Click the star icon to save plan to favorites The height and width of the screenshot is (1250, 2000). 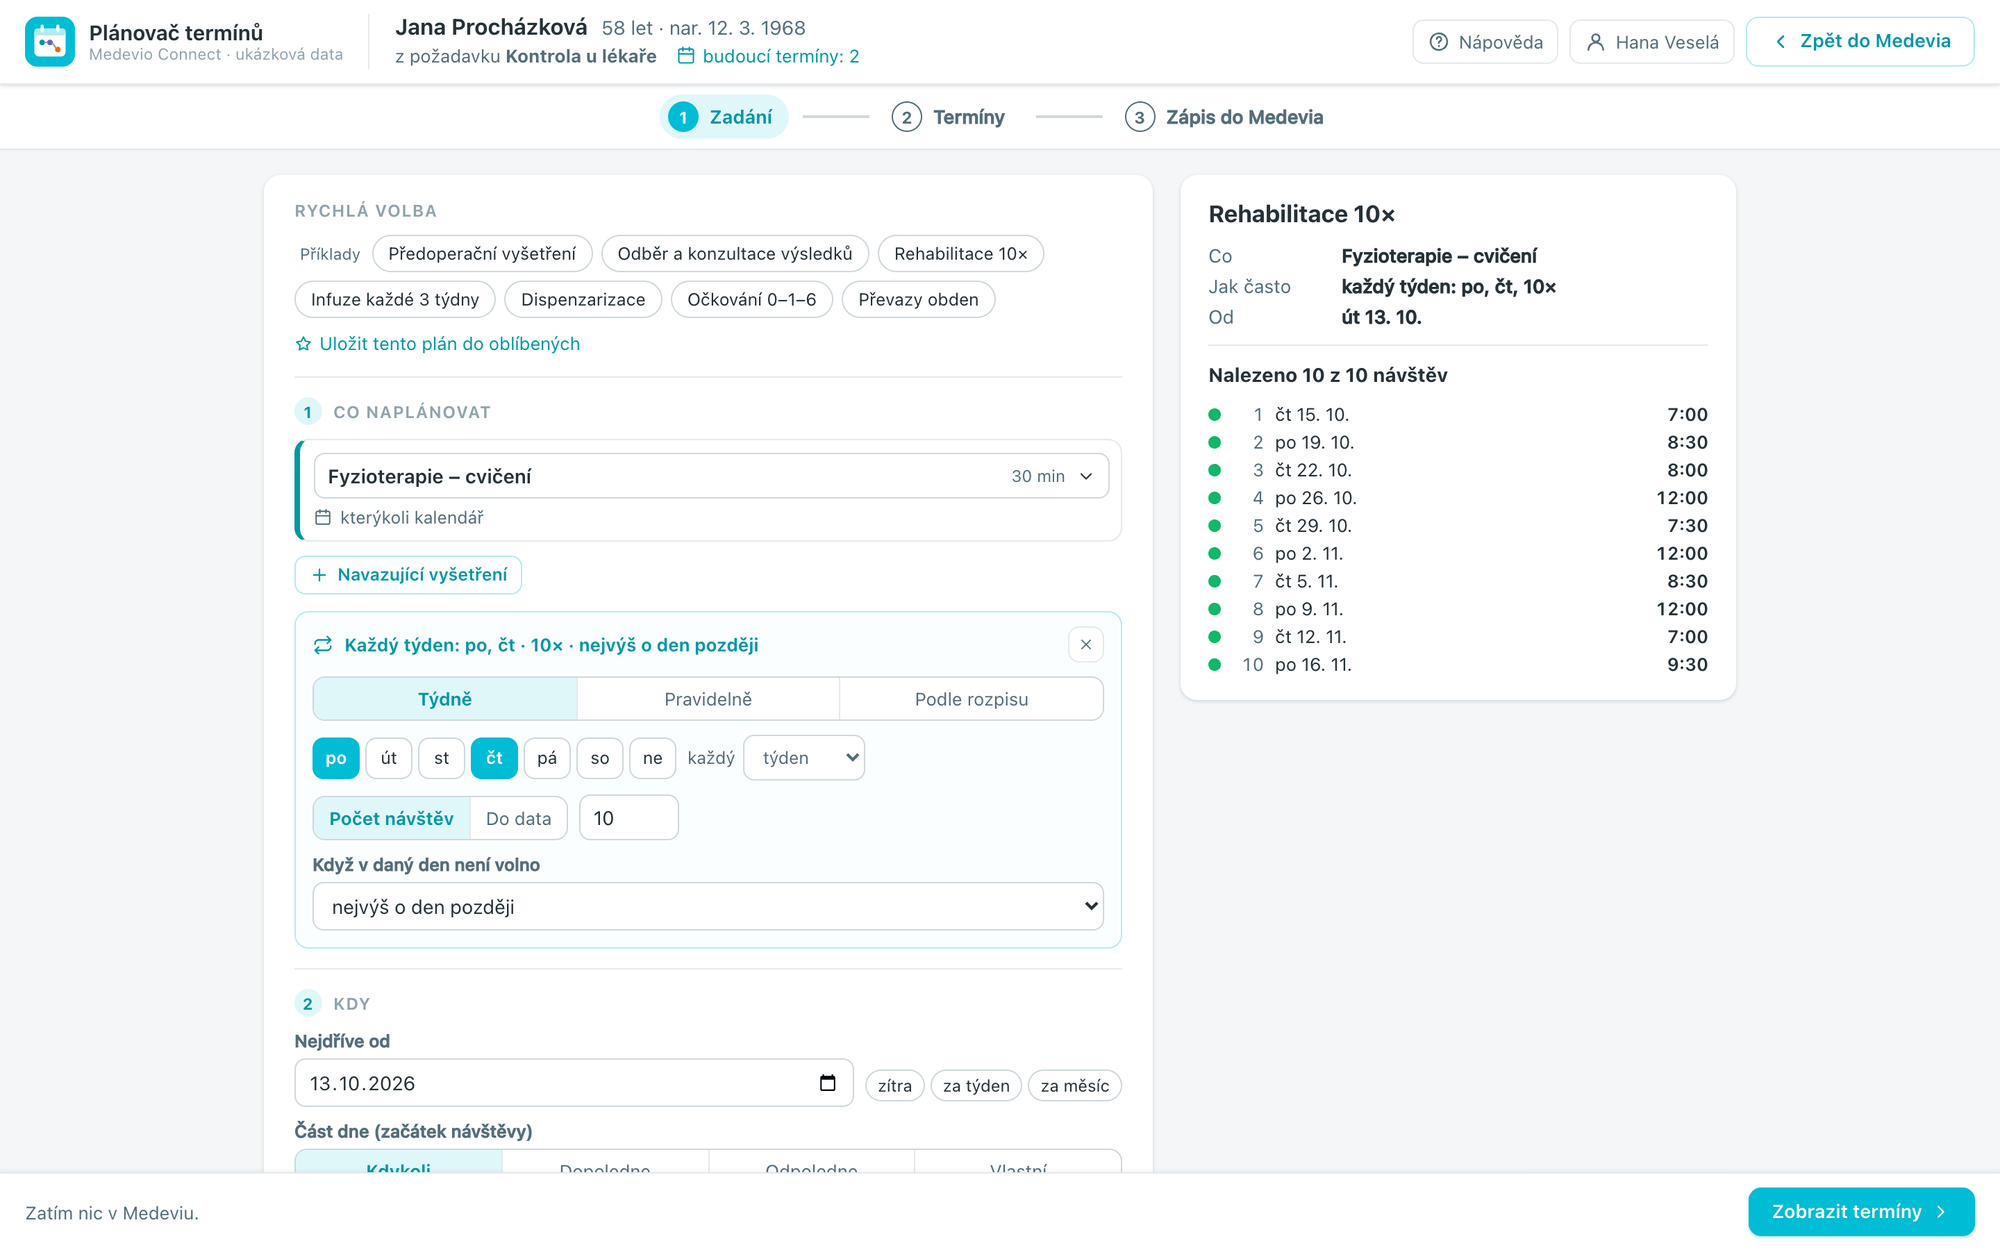(303, 344)
